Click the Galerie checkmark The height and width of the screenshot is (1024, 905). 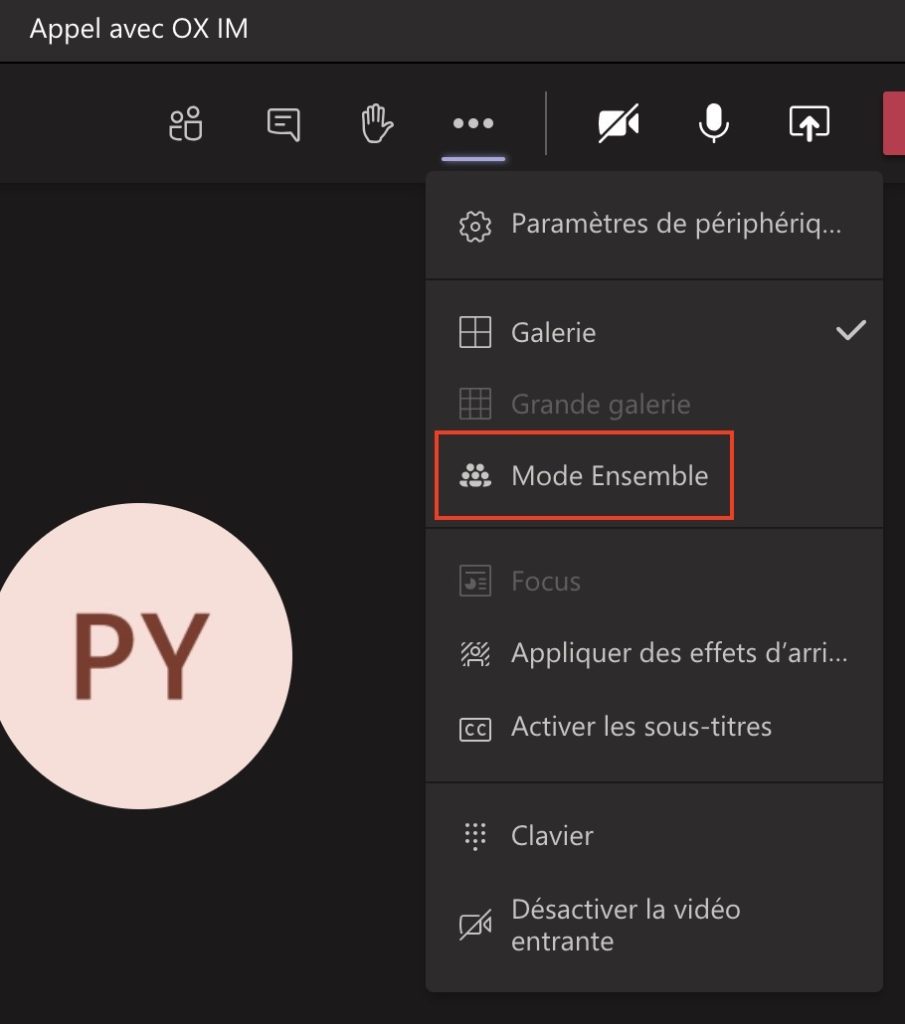tap(850, 330)
